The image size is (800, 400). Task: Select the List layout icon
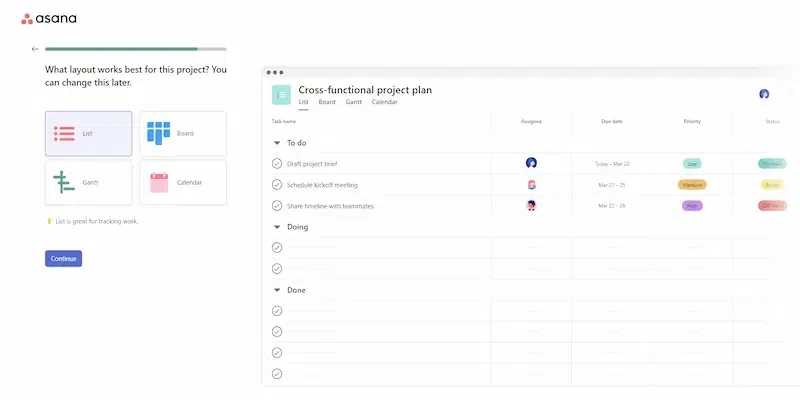(x=65, y=133)
